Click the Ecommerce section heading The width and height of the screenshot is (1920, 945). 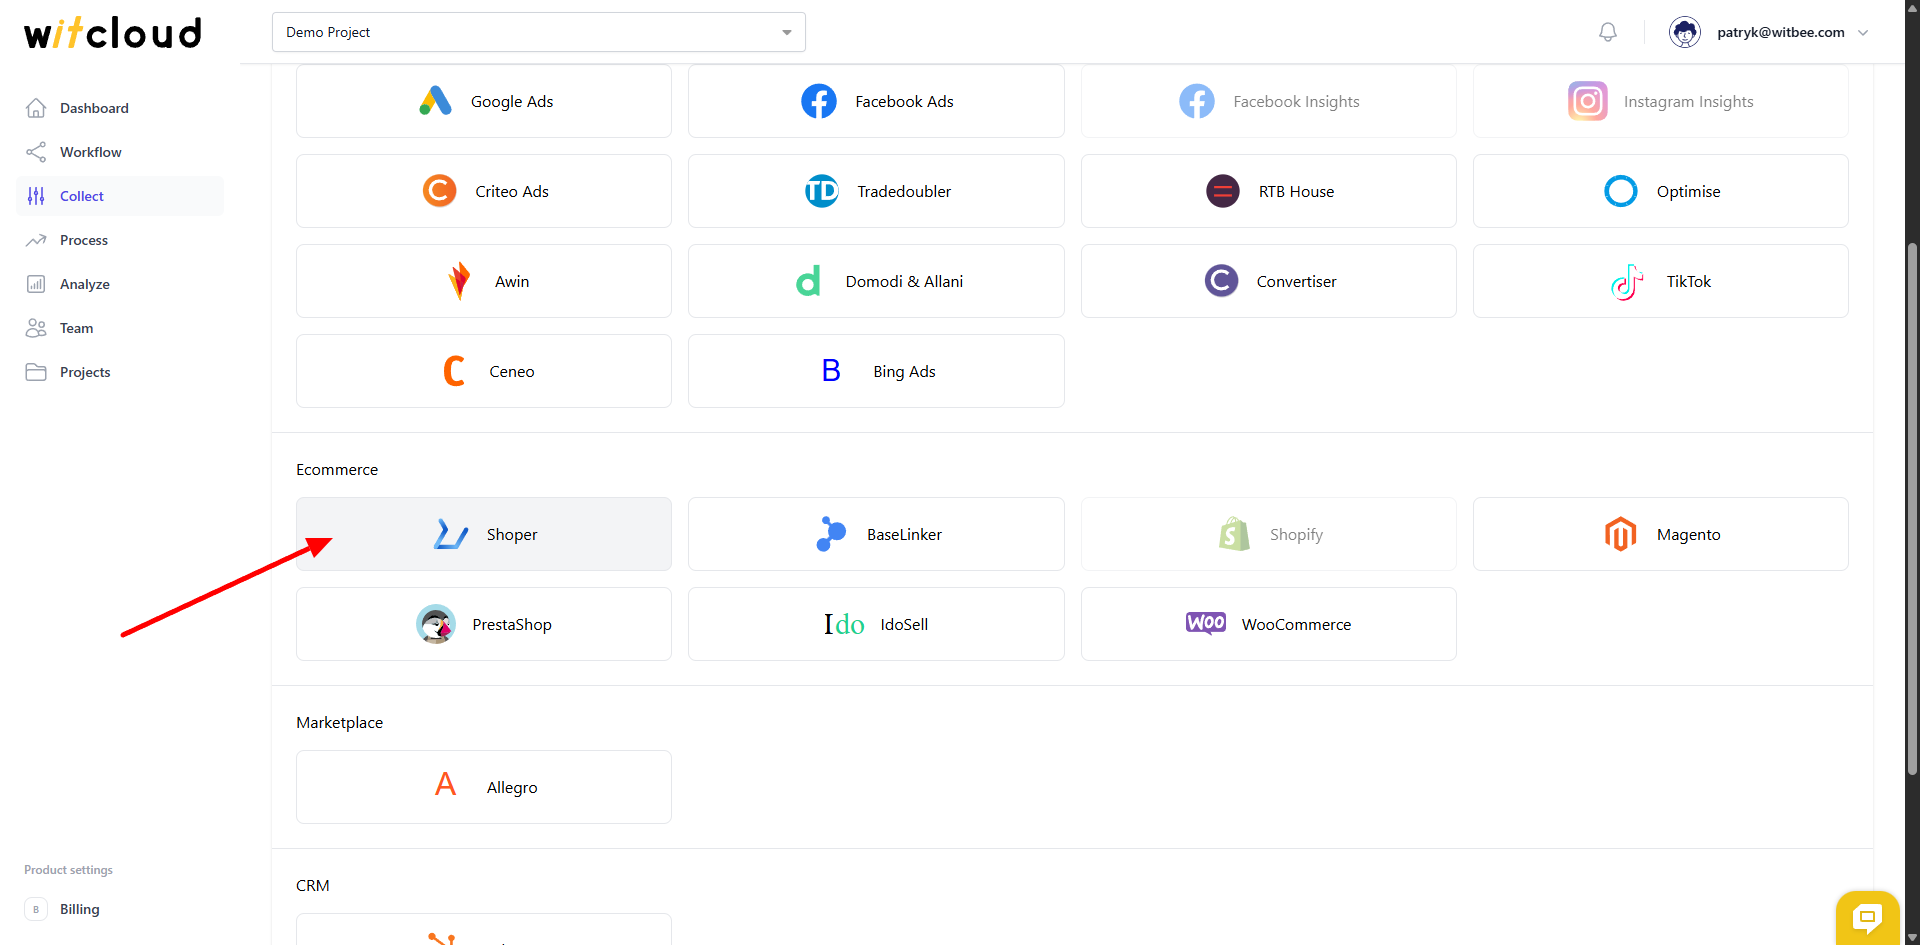pos(337,469)
